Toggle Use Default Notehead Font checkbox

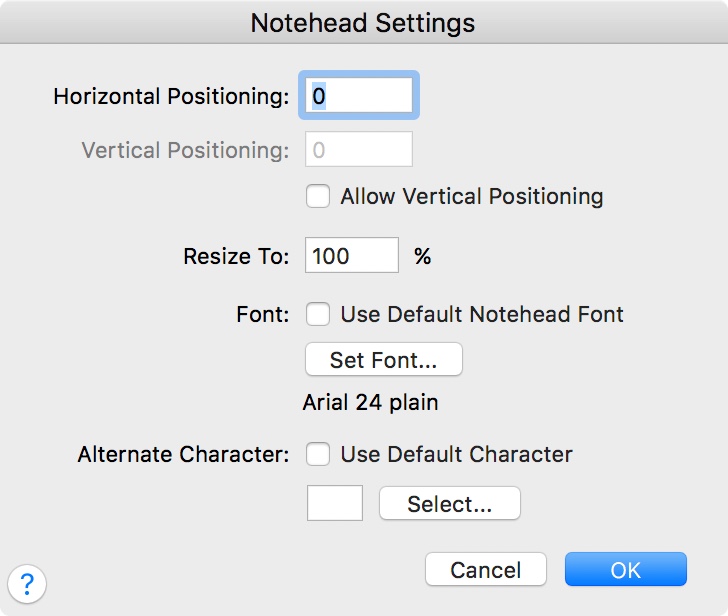[x=318, y=315]
